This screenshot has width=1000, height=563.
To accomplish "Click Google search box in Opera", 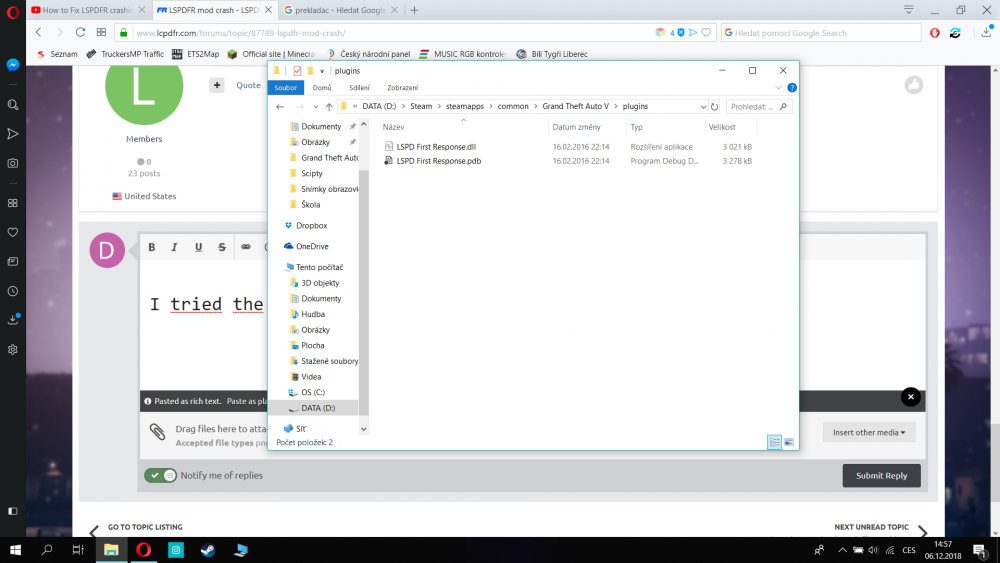I will coord(821,33).
